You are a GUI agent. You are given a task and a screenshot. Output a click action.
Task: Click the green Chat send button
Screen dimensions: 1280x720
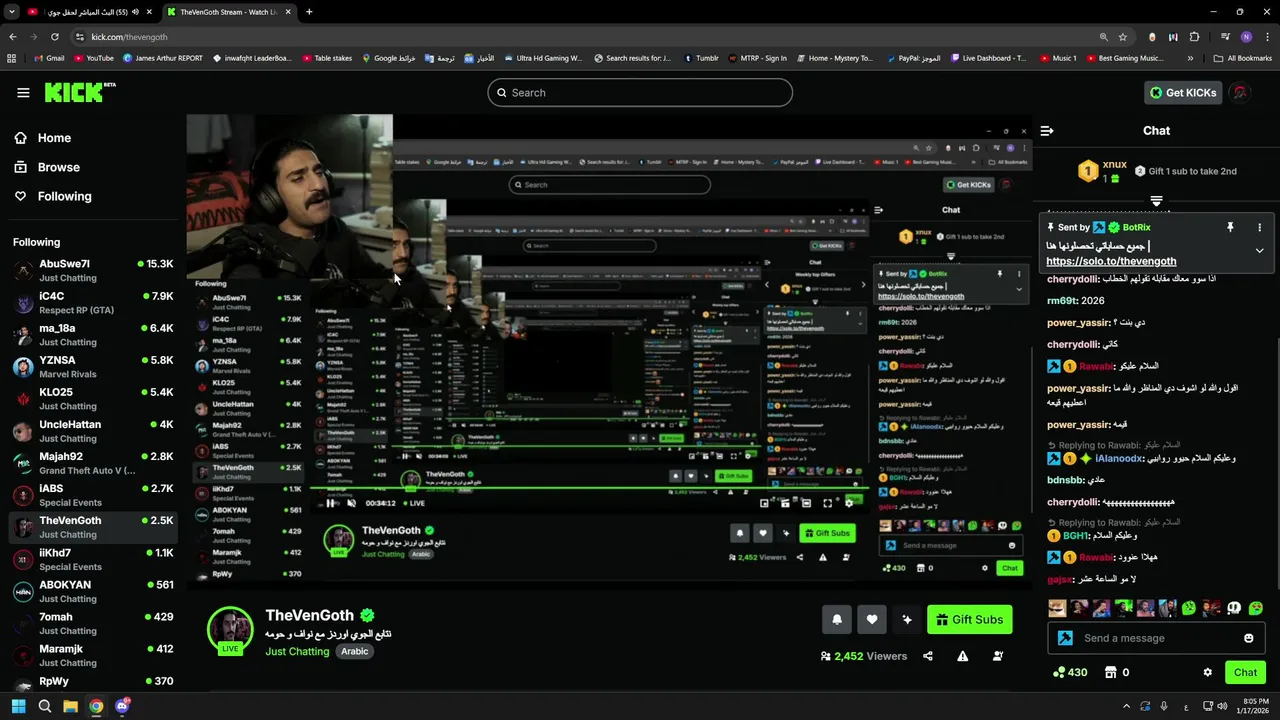1245,673
